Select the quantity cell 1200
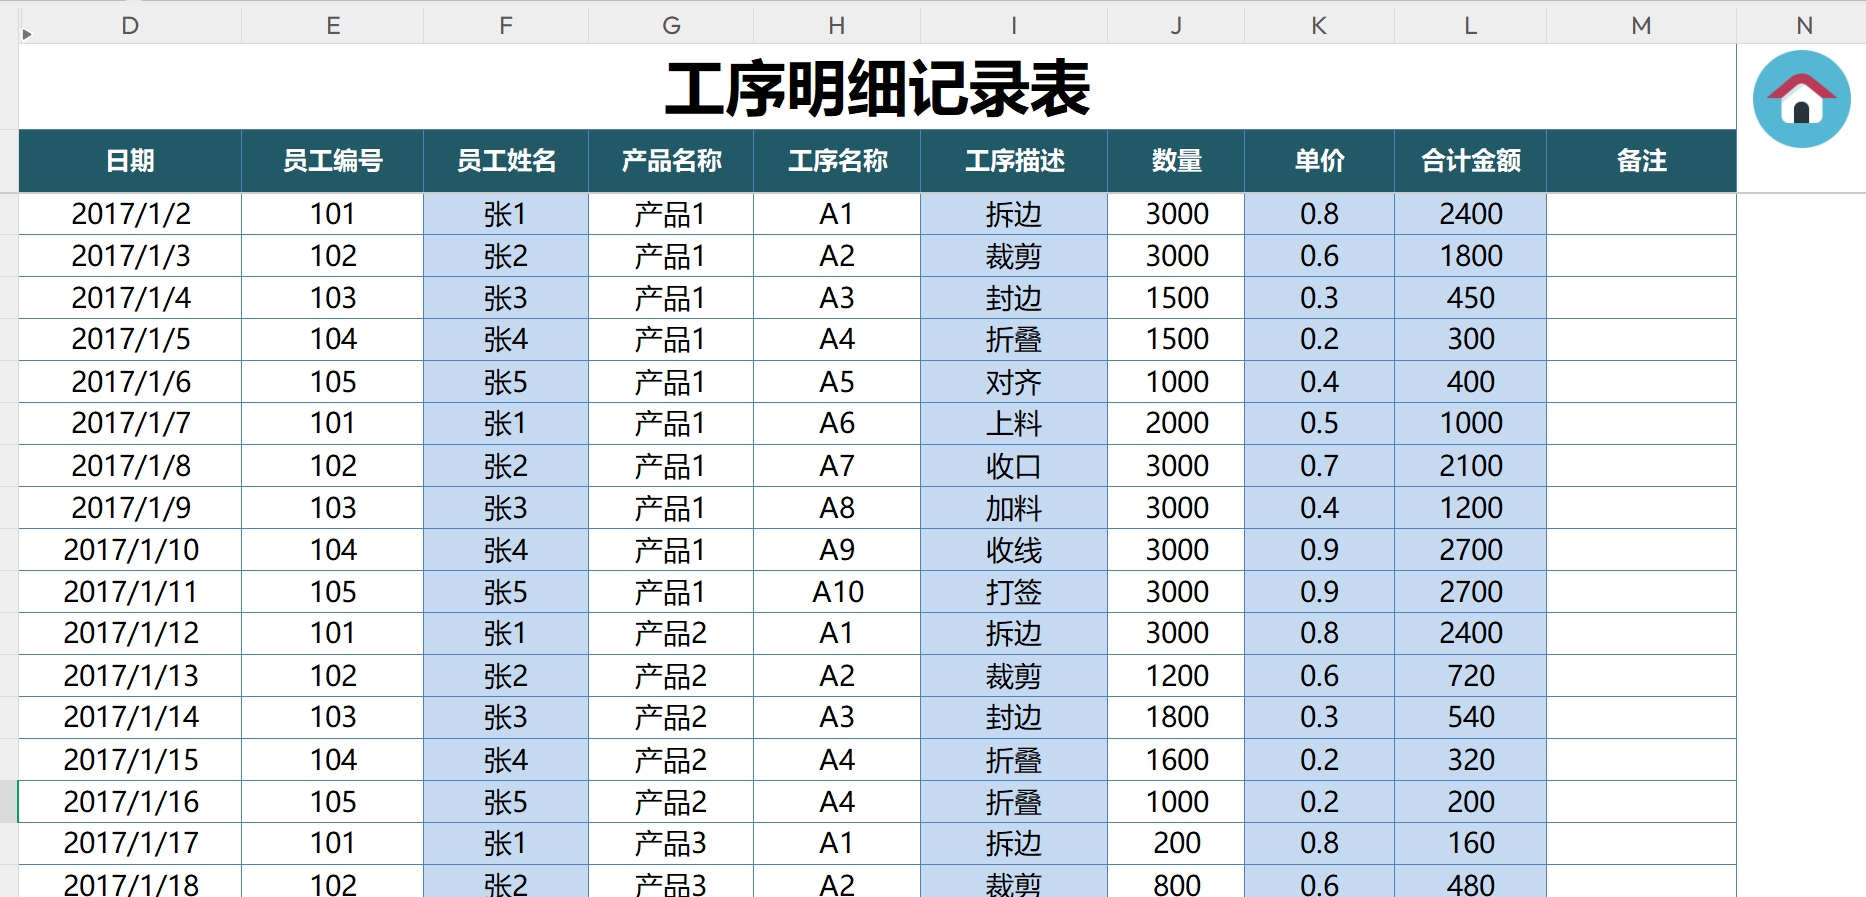The image size is (1866, 897). coord(1176,676)
